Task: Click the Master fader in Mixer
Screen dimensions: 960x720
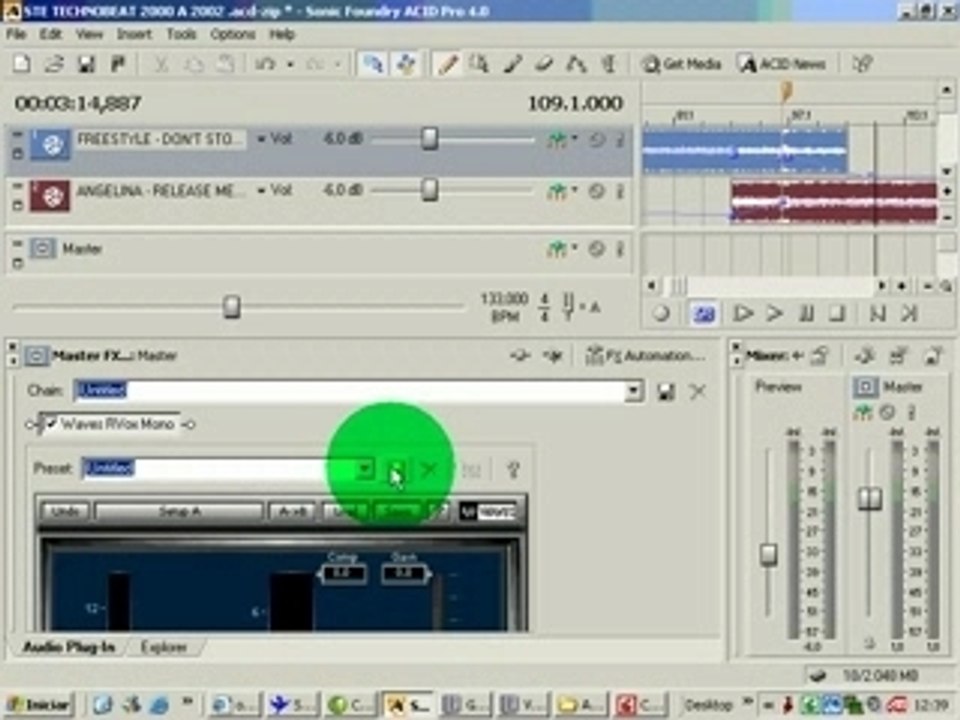Action: [x=869, y=498]
